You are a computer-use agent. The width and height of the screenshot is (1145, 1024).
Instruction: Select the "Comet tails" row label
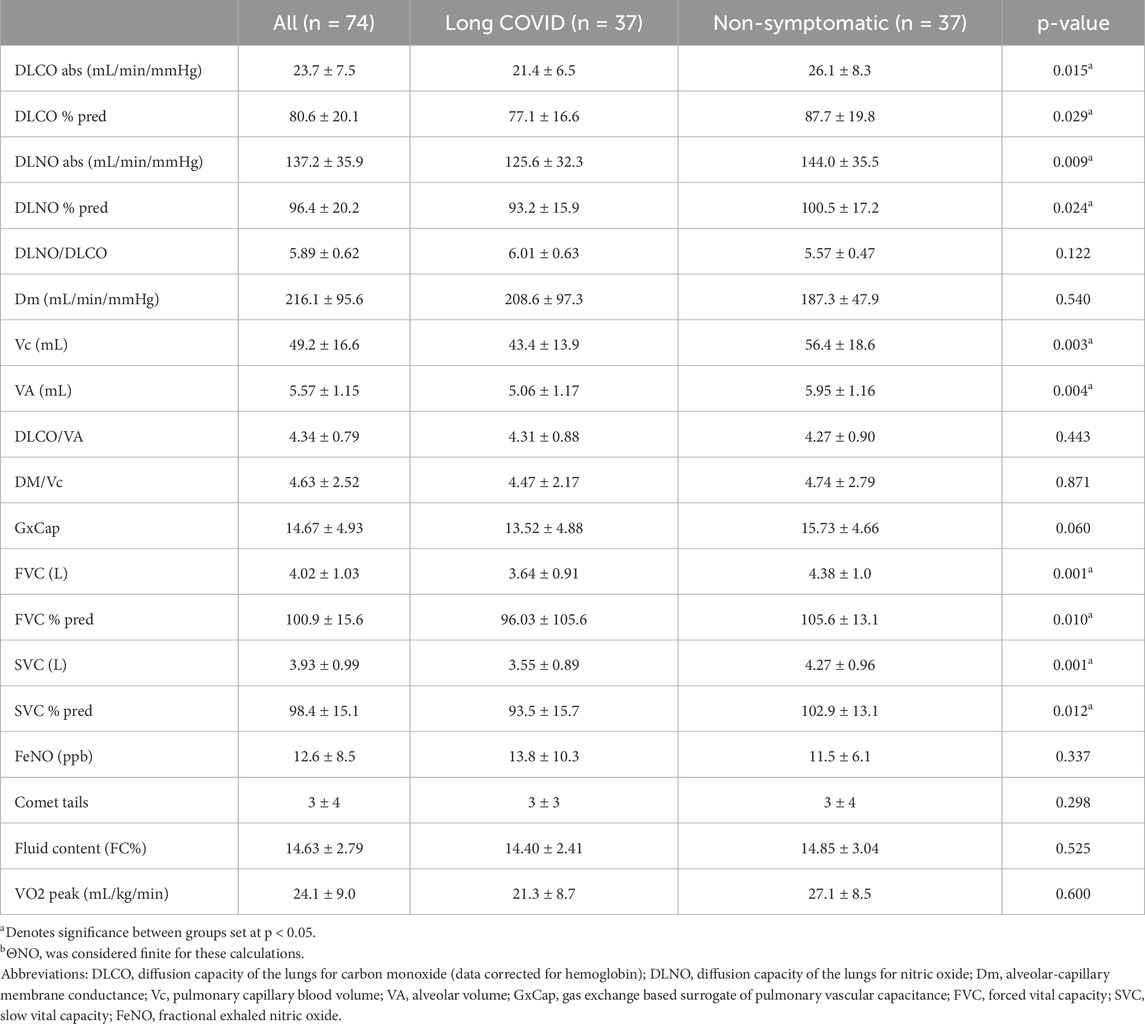click(x=51, y=802)
